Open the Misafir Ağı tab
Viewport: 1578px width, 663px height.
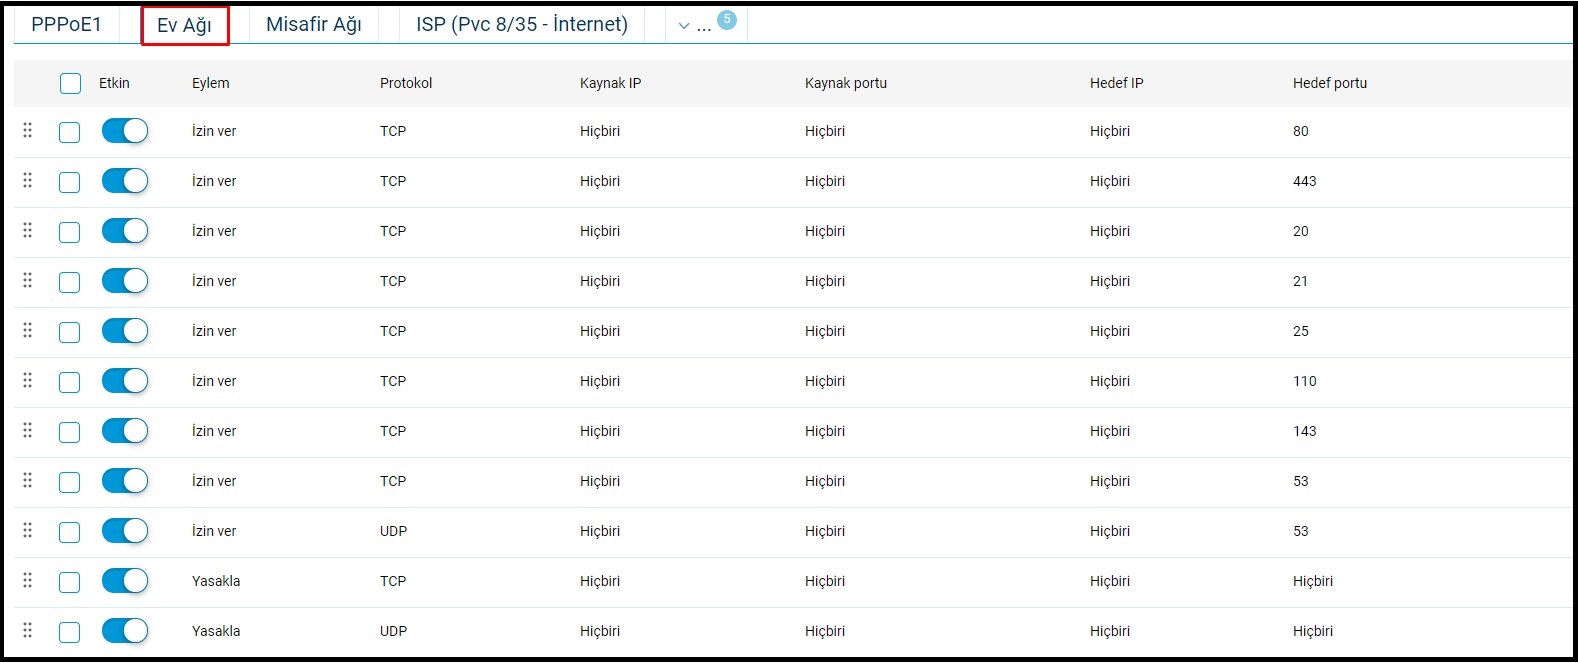pyautogui.click(x=314, y=25)
